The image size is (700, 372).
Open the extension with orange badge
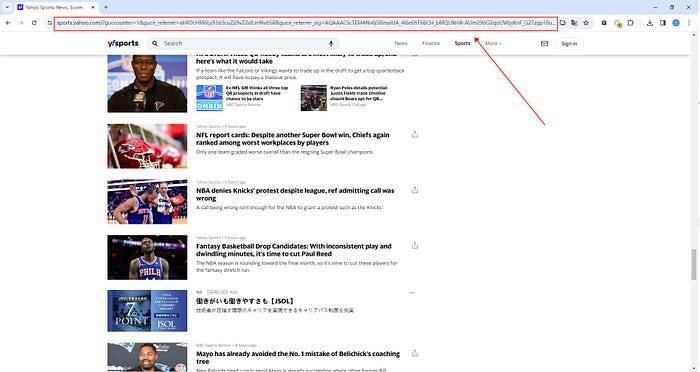[617, 23]
